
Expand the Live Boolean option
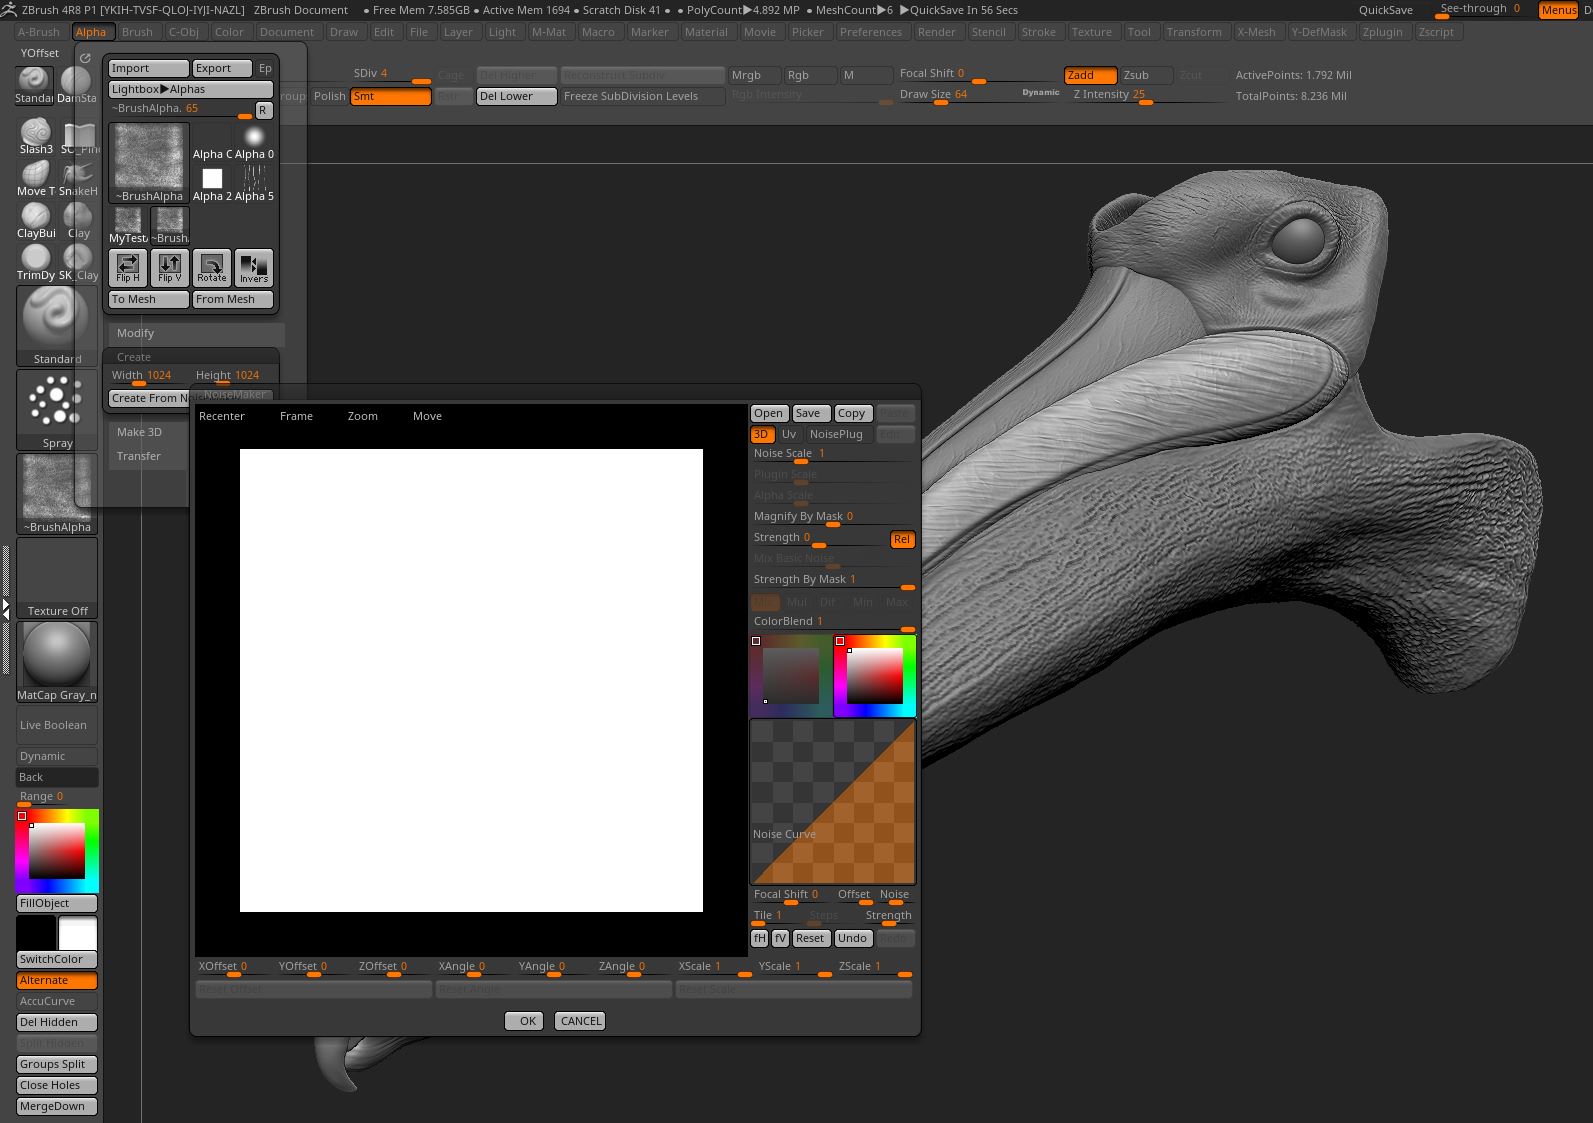coord(57,725)
